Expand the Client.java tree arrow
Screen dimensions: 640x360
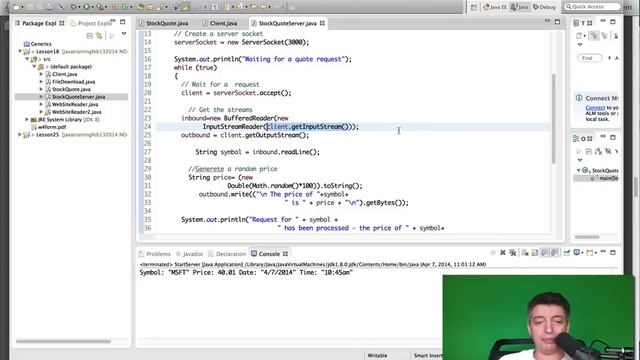click(x=41, y=74)
